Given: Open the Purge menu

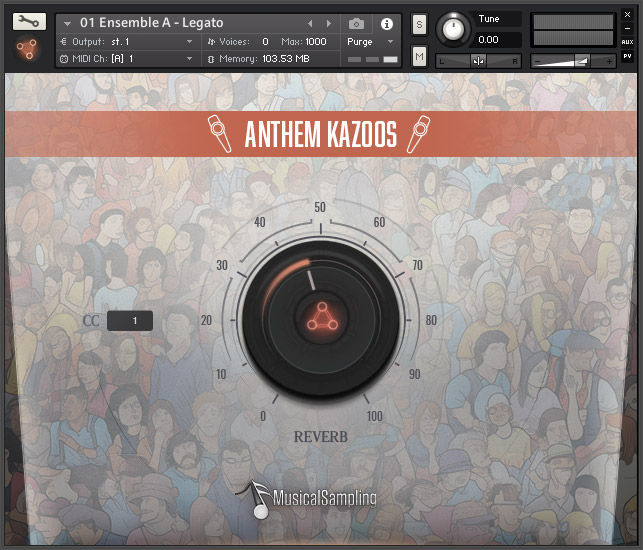Looking at the screenshot, I should coord(370,41).
